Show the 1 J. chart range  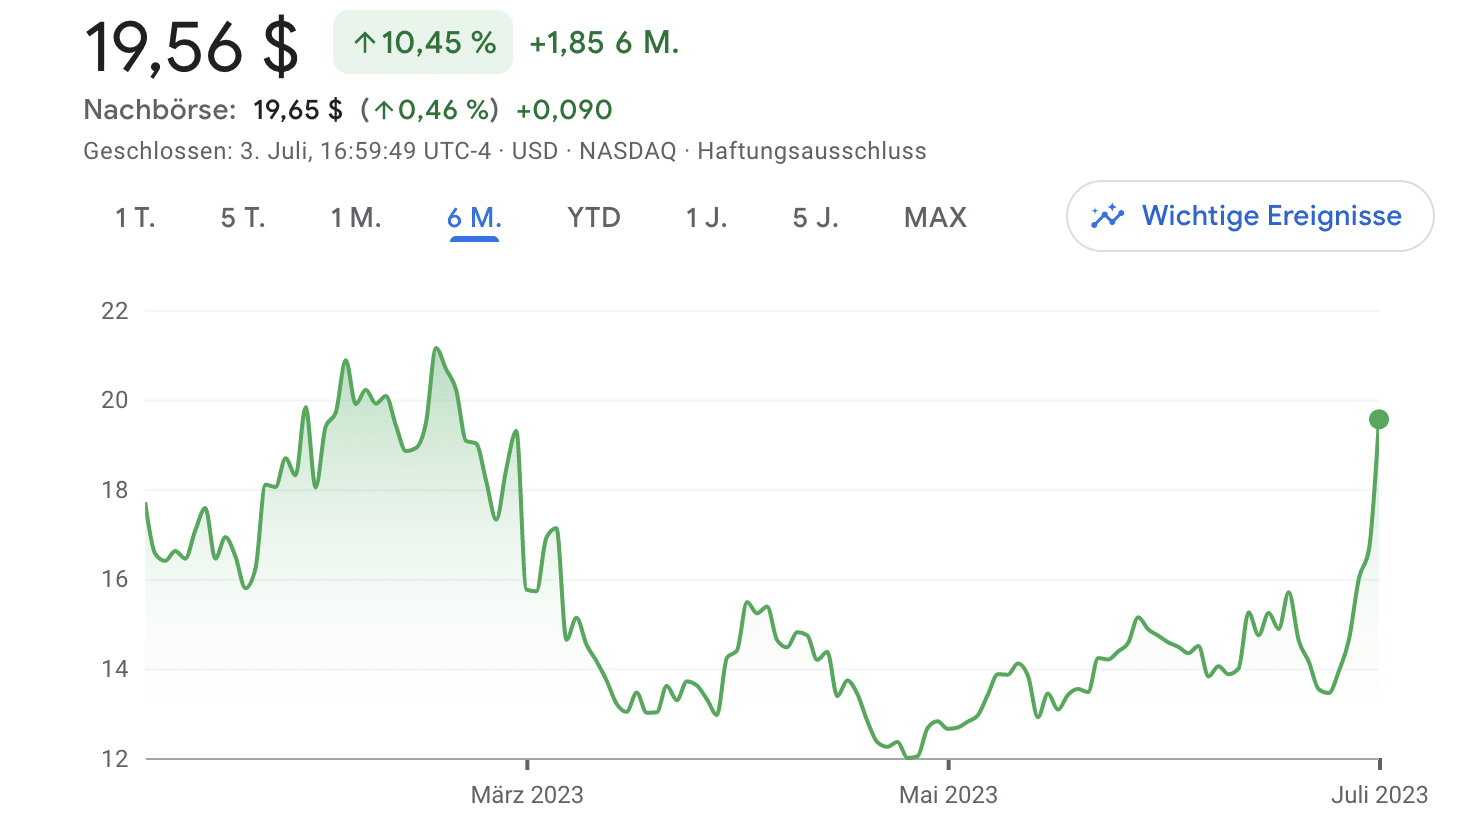(x=706, y=218)
